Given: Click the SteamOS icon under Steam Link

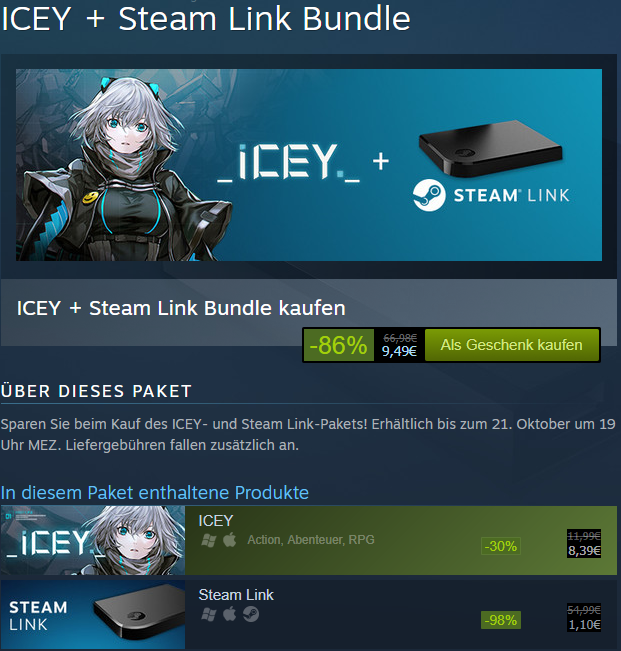Looking at the screenshot, I should coord(251,614).
